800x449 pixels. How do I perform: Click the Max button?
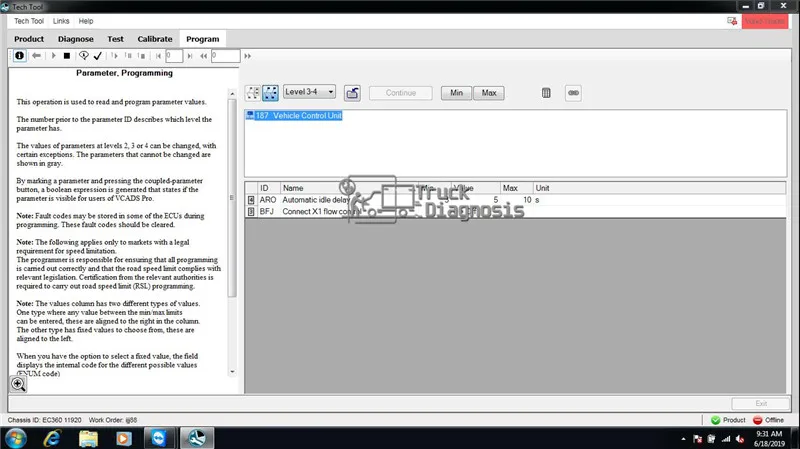(x=489, y=93)
